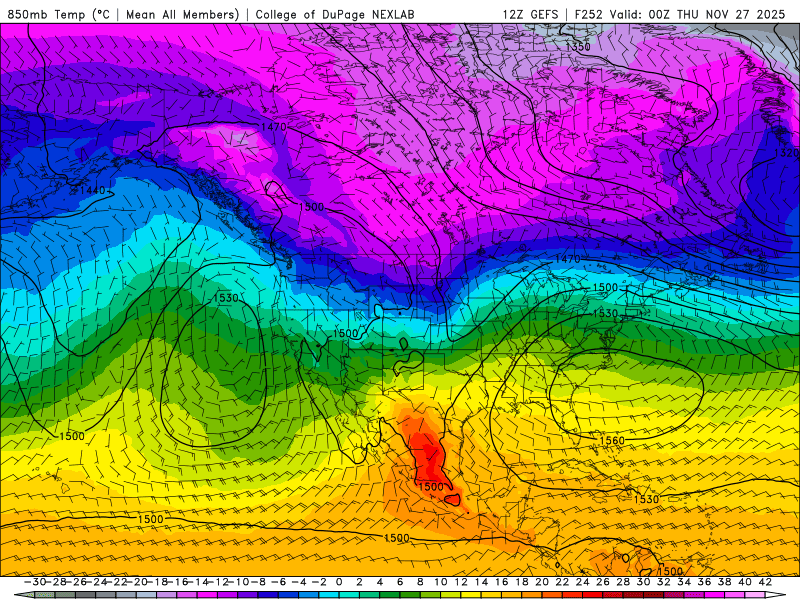Click the '850mb Temp (°C' title text
Image resolution: width=800 pixels, height=600 pixels.
click(x=58, y=14)
